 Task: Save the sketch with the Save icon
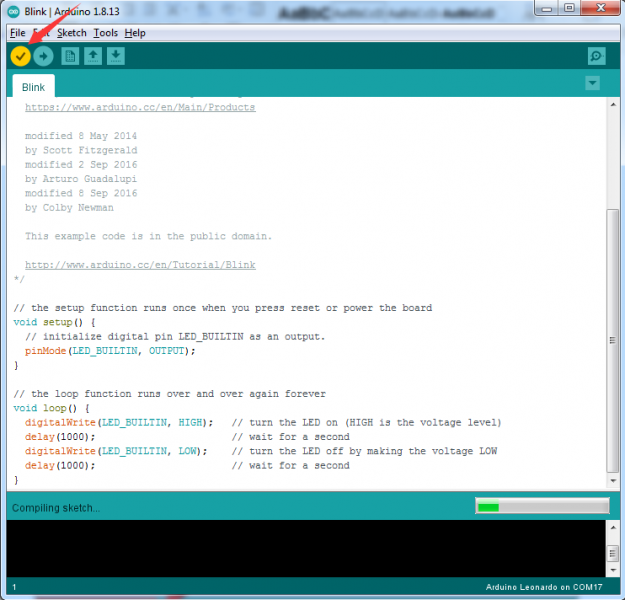[116, 56]
